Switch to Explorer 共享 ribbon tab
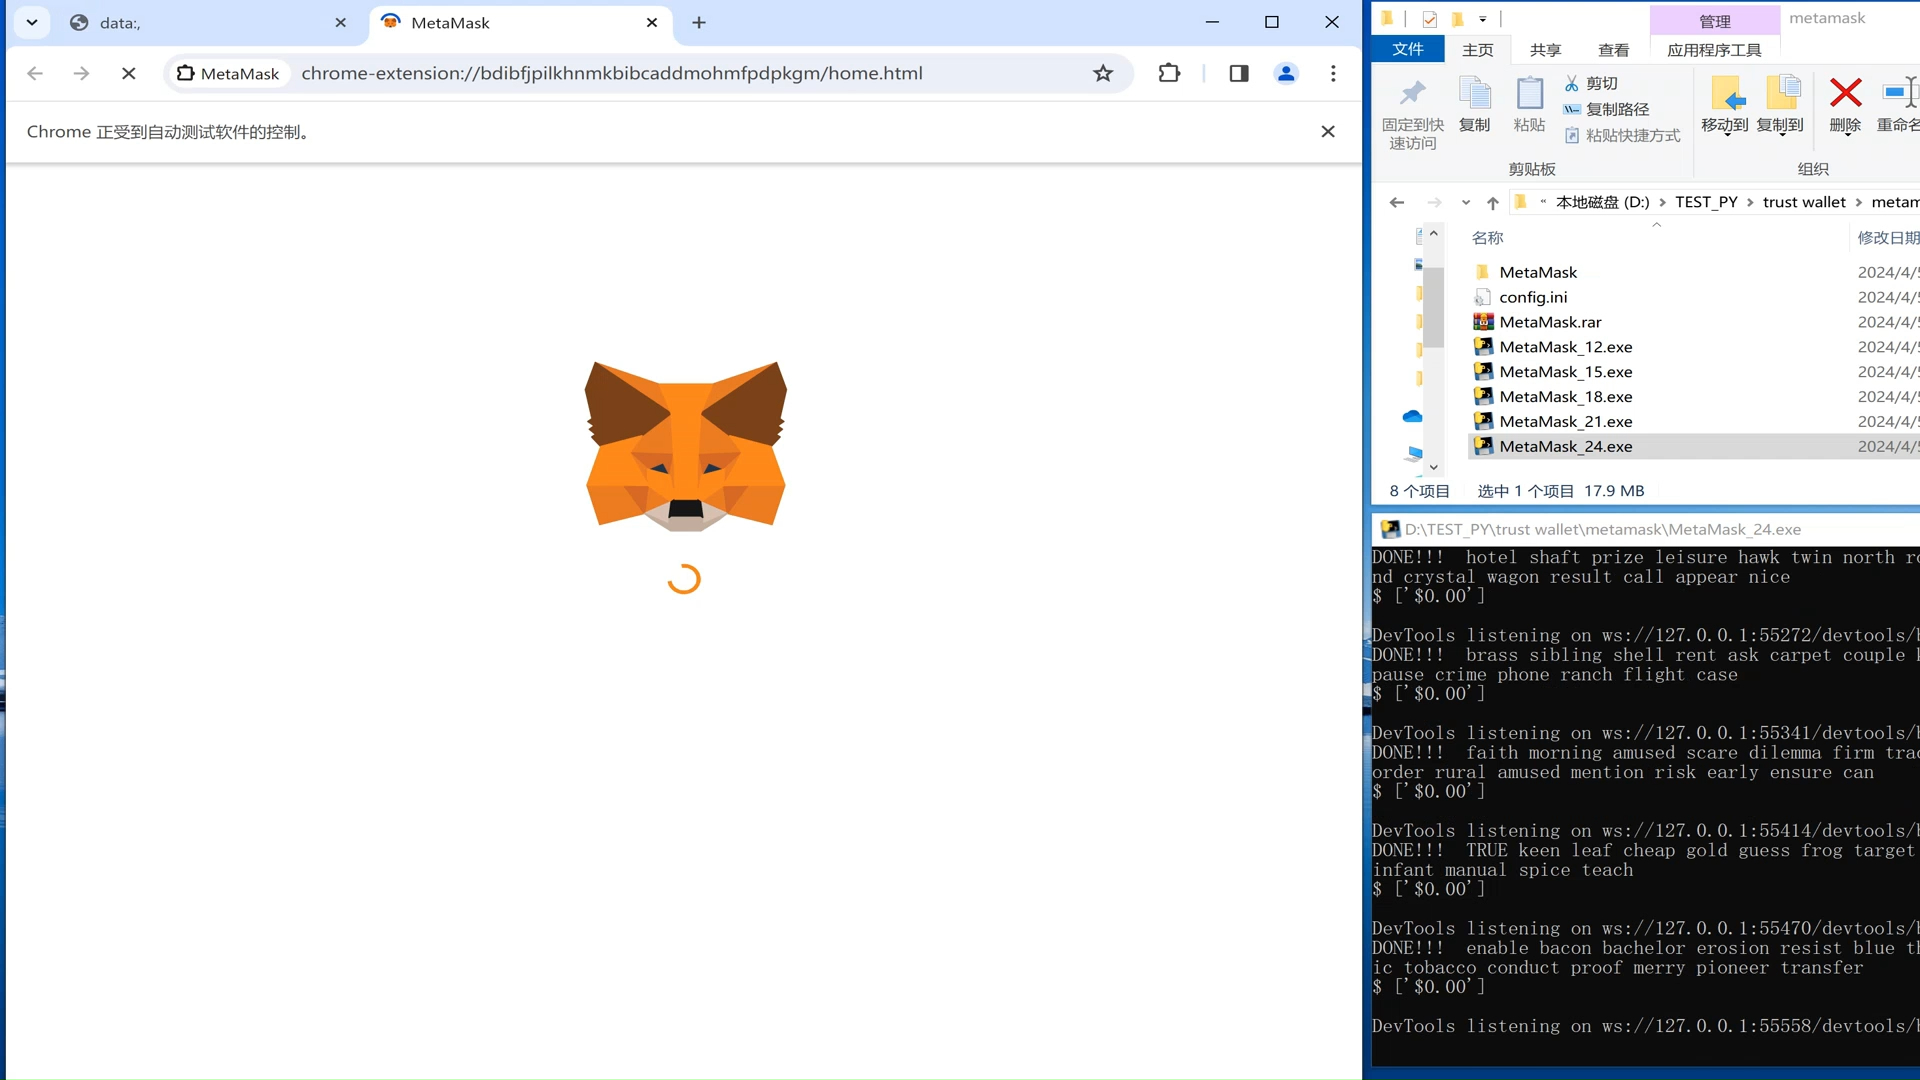 [1545, 50]
